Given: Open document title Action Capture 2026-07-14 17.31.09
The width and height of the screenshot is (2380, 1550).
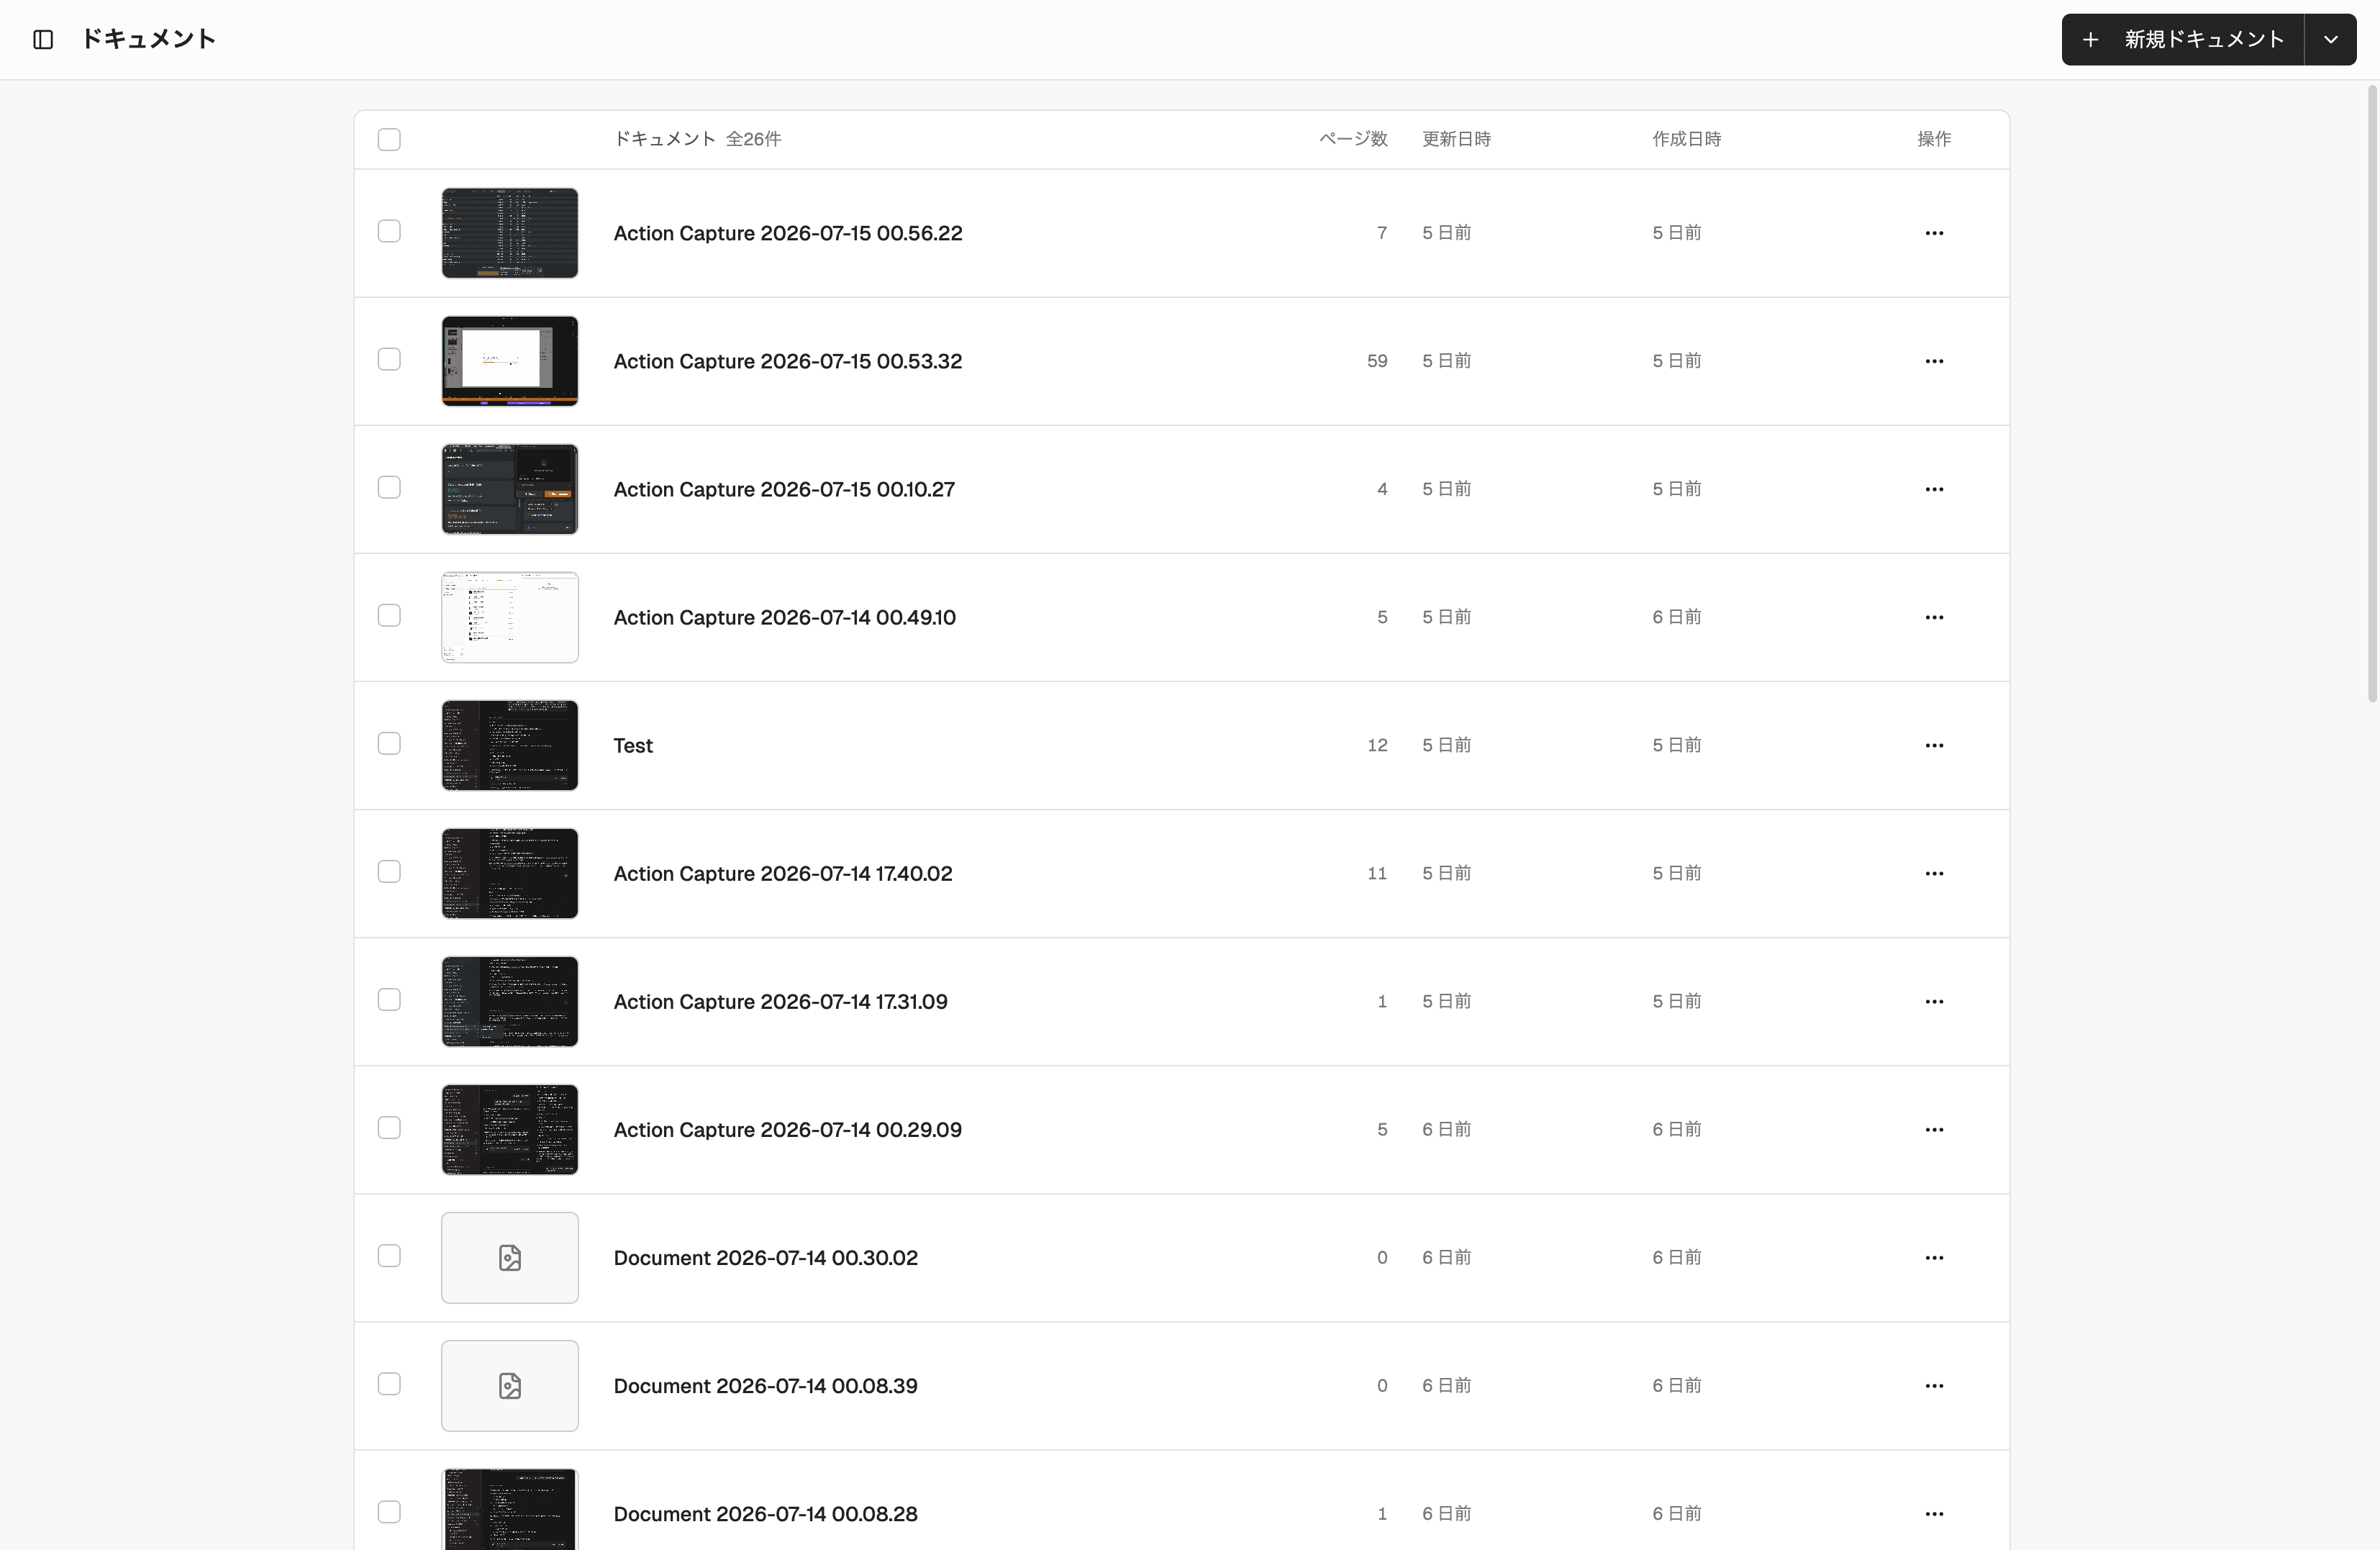Looking at the screenshot, I should (781, 1001).
